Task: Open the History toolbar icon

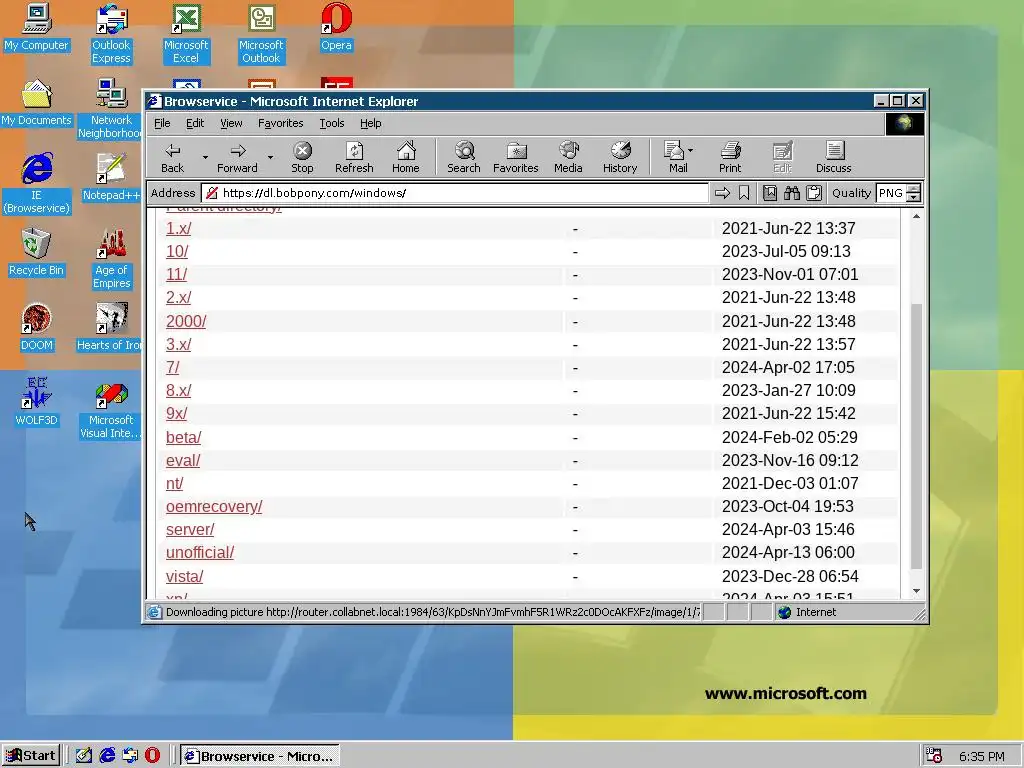Action: click(x=620, y=157)
